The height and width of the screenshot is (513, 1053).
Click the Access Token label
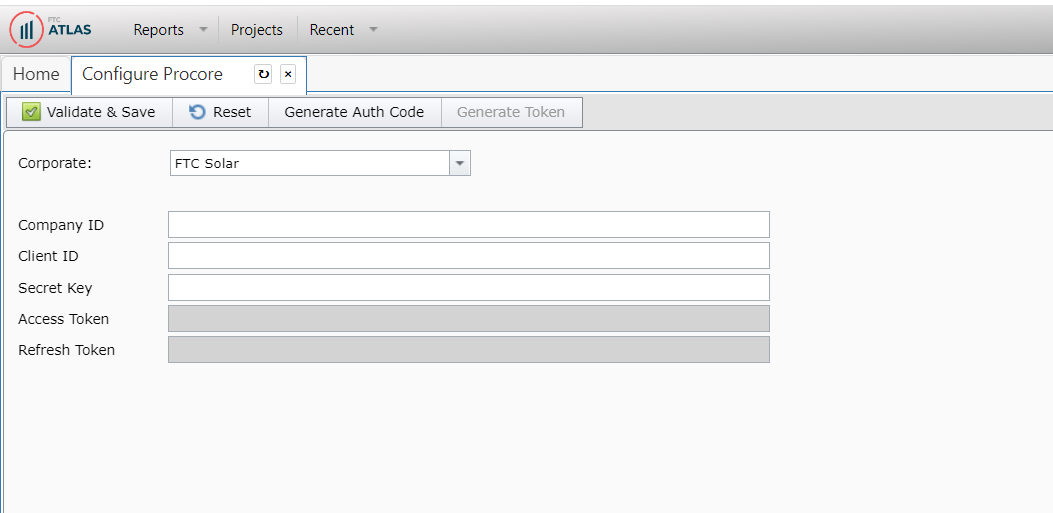pyautogui.click(x=64, y=319)
